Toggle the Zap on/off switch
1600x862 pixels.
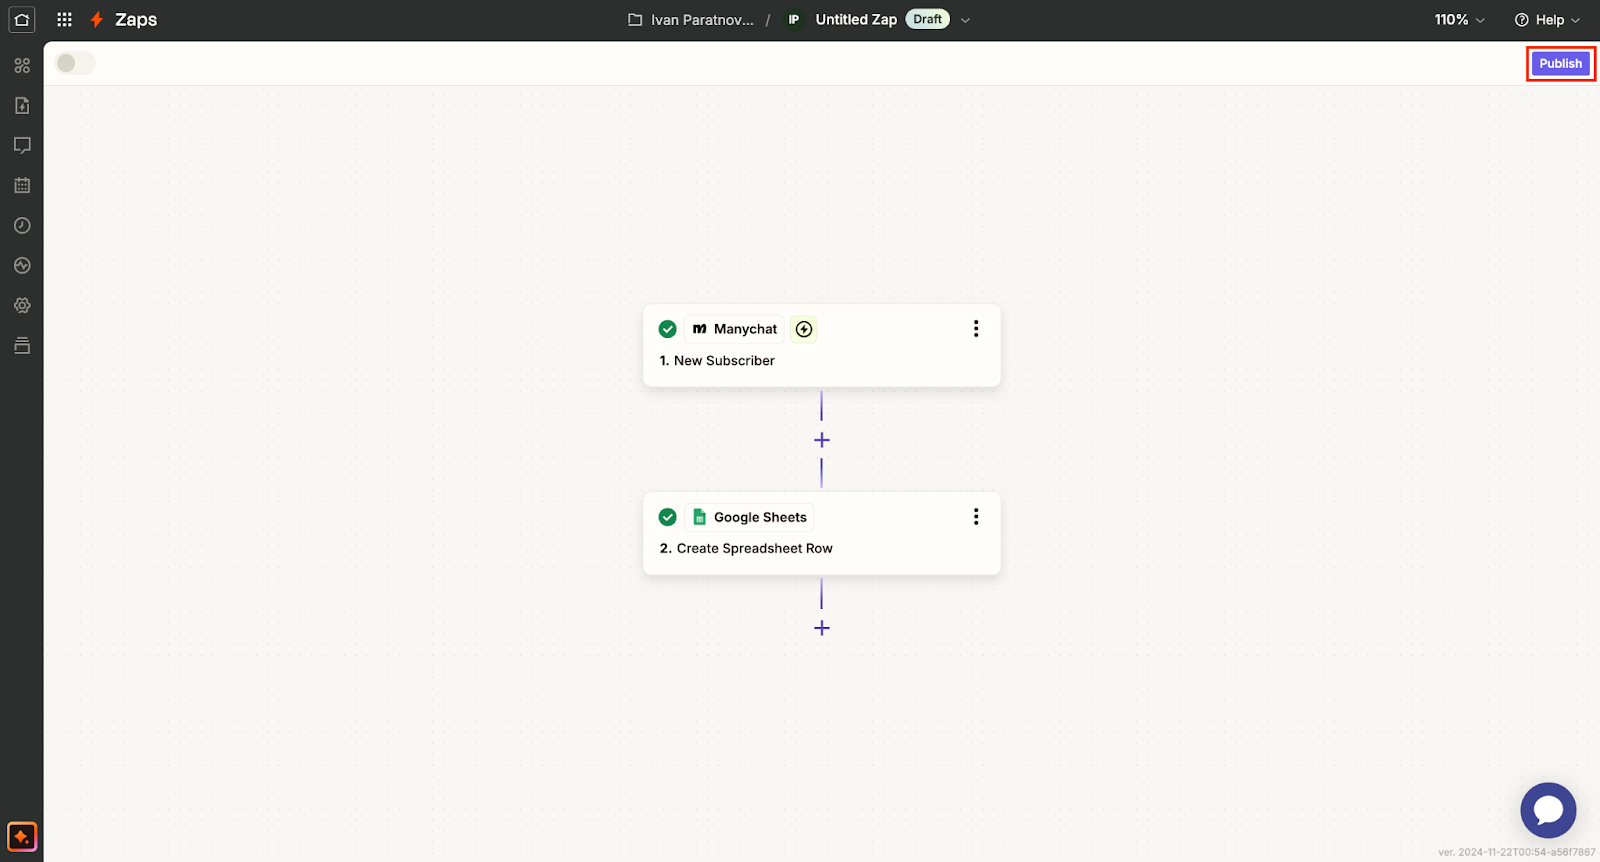(x=75, y=63)
